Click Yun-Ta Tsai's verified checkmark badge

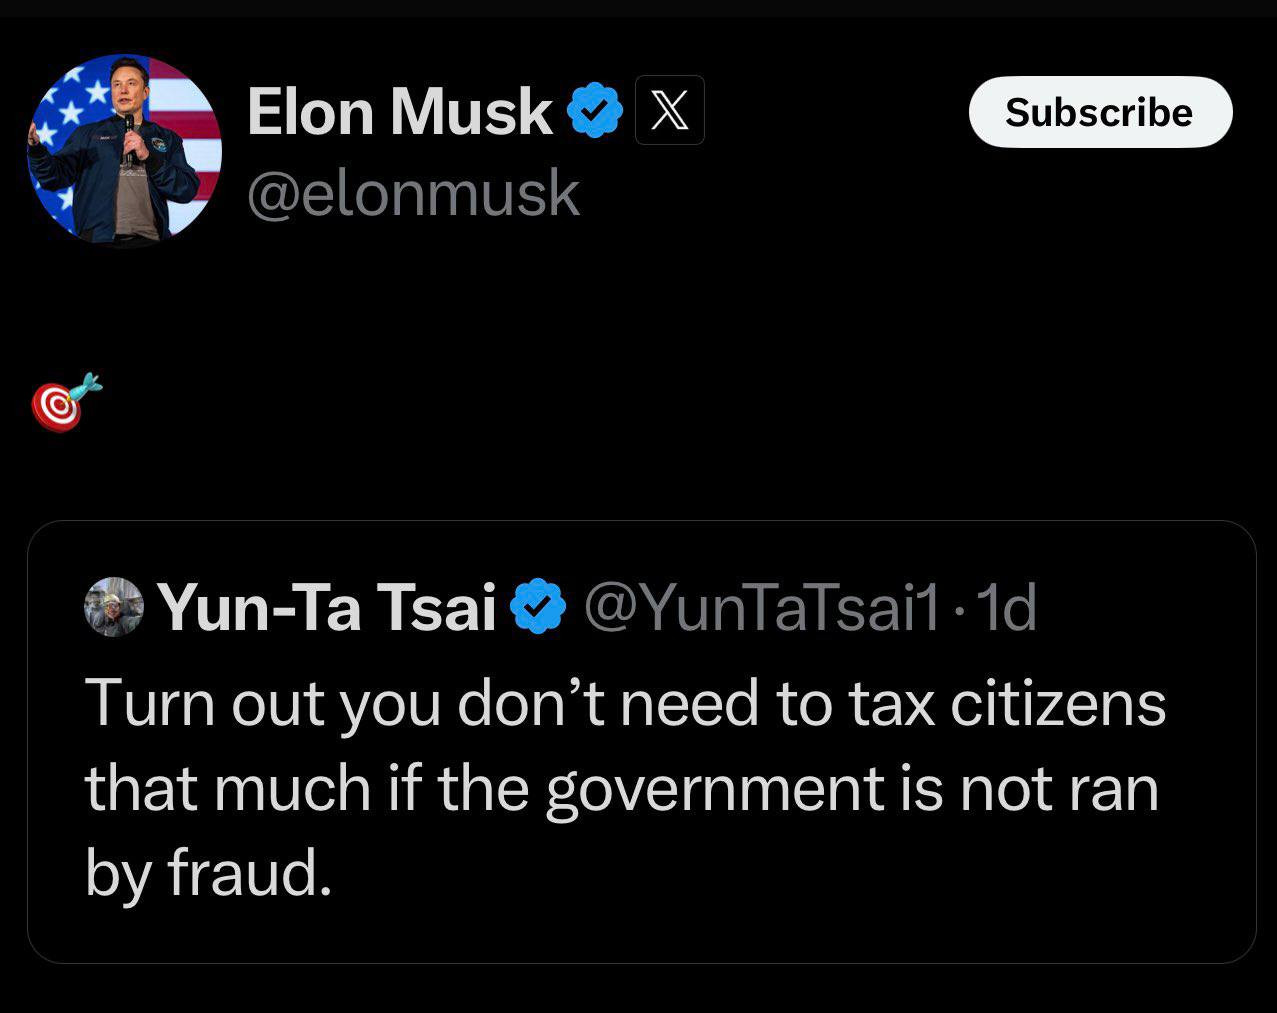(539, 606)
